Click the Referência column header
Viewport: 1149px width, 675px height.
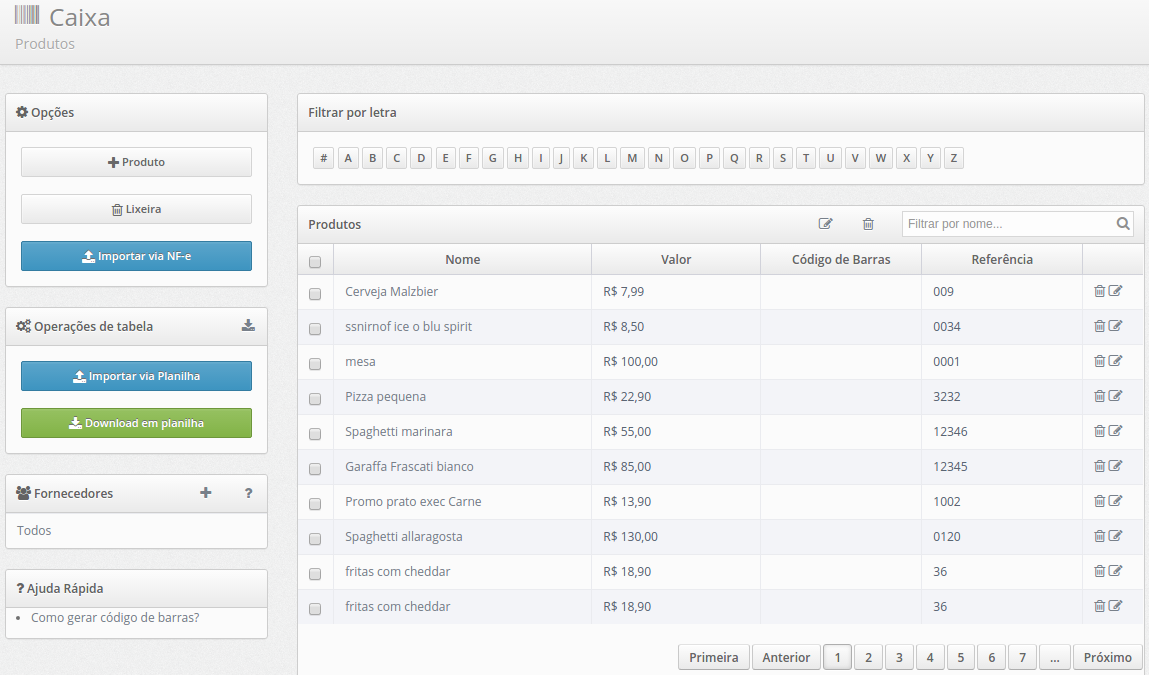point(1002,259)
